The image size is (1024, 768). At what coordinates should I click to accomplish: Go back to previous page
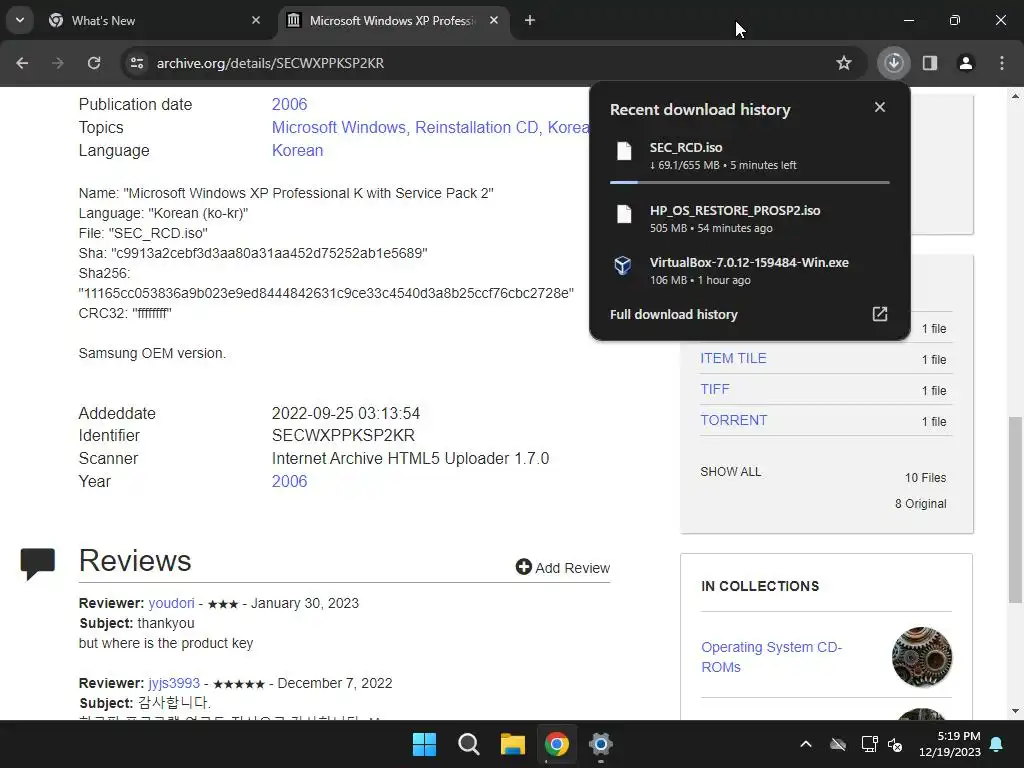pyautogui.click(x=22, y=63)
